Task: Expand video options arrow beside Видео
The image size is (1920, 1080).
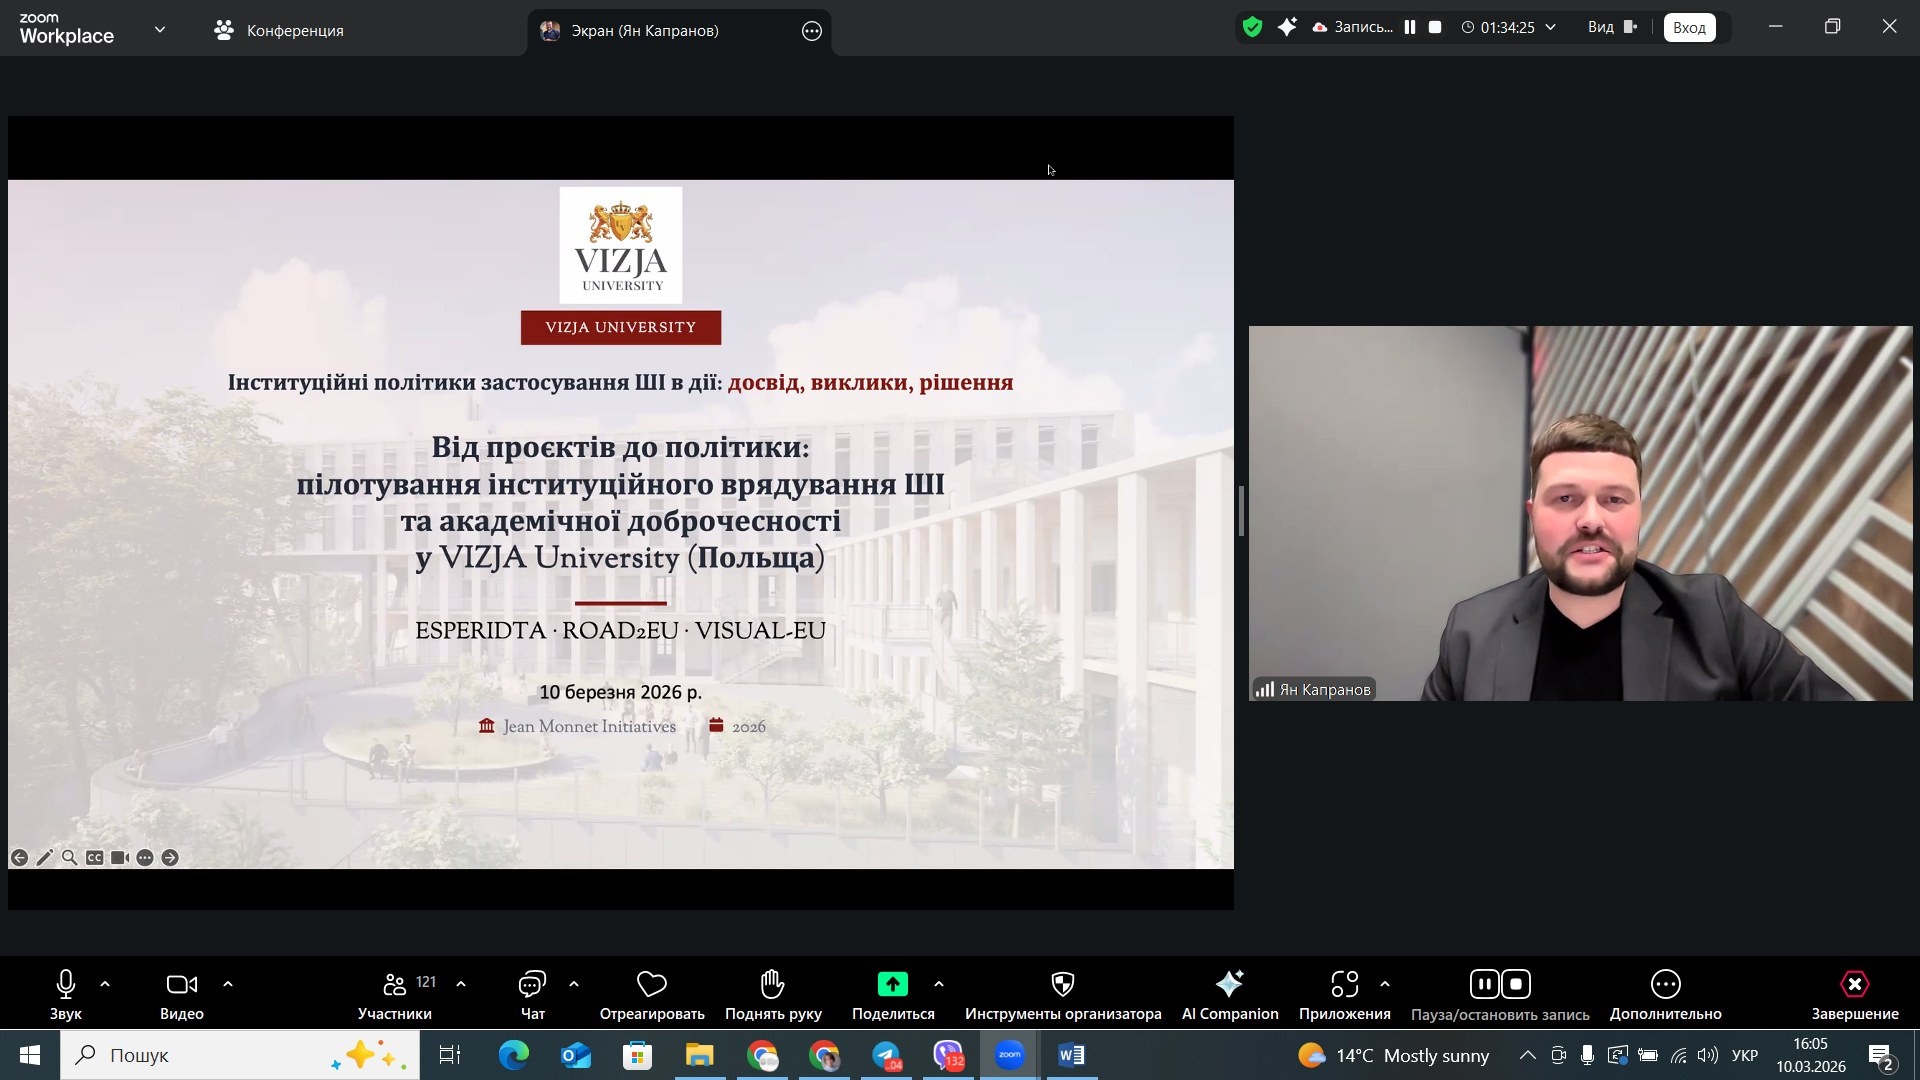Action: pyautogui.click(x=228, y=985)
